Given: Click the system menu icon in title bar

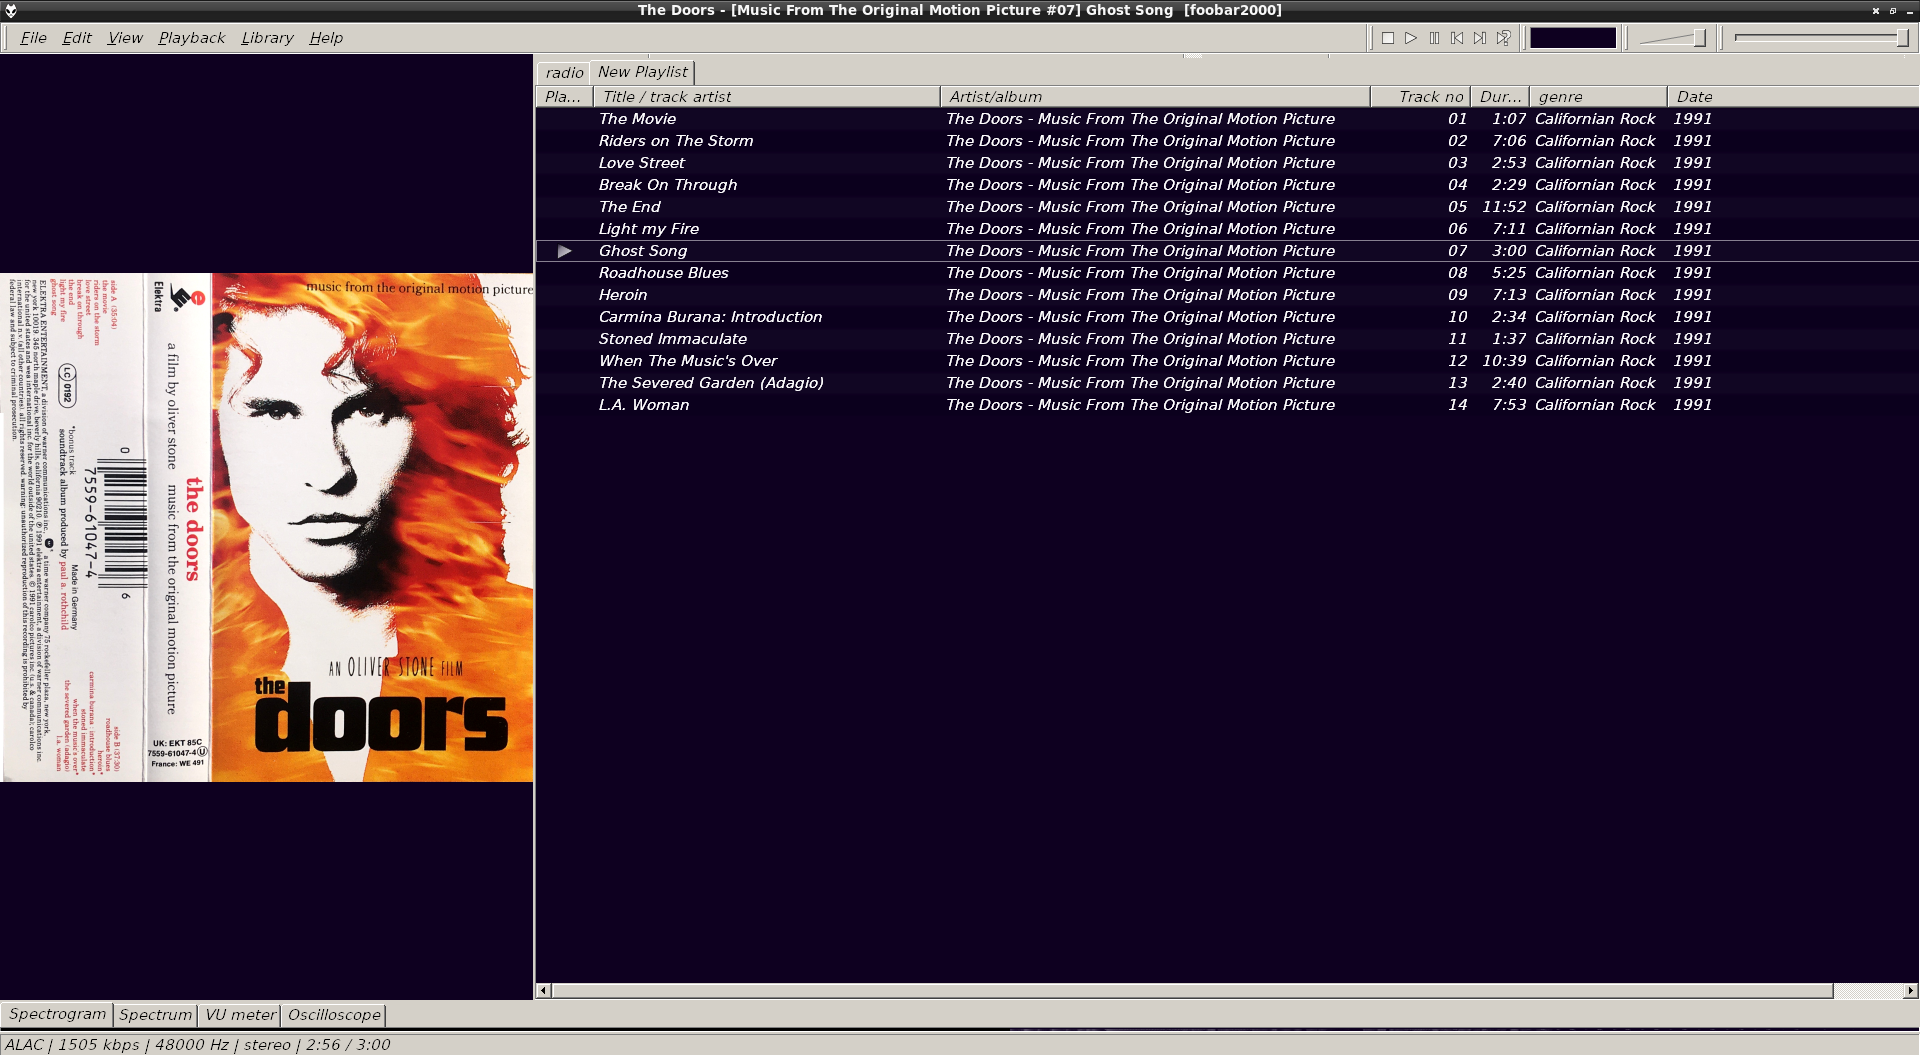Looking at the screenshot, I should click(11, 10).
